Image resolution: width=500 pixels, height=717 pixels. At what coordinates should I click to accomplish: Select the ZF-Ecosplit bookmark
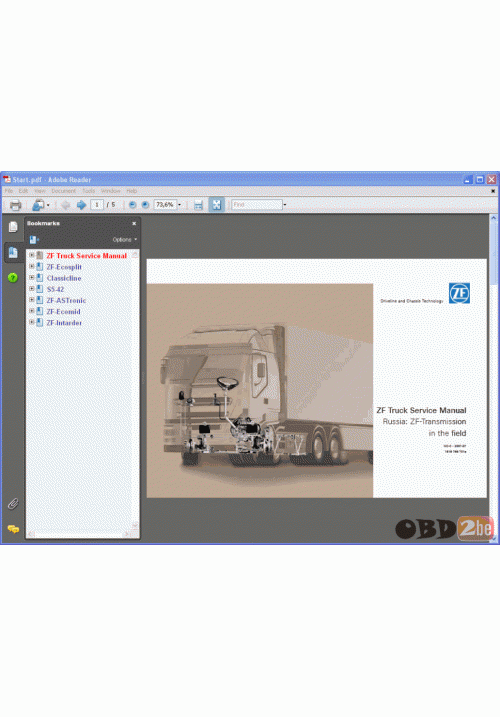pos(64,267)
